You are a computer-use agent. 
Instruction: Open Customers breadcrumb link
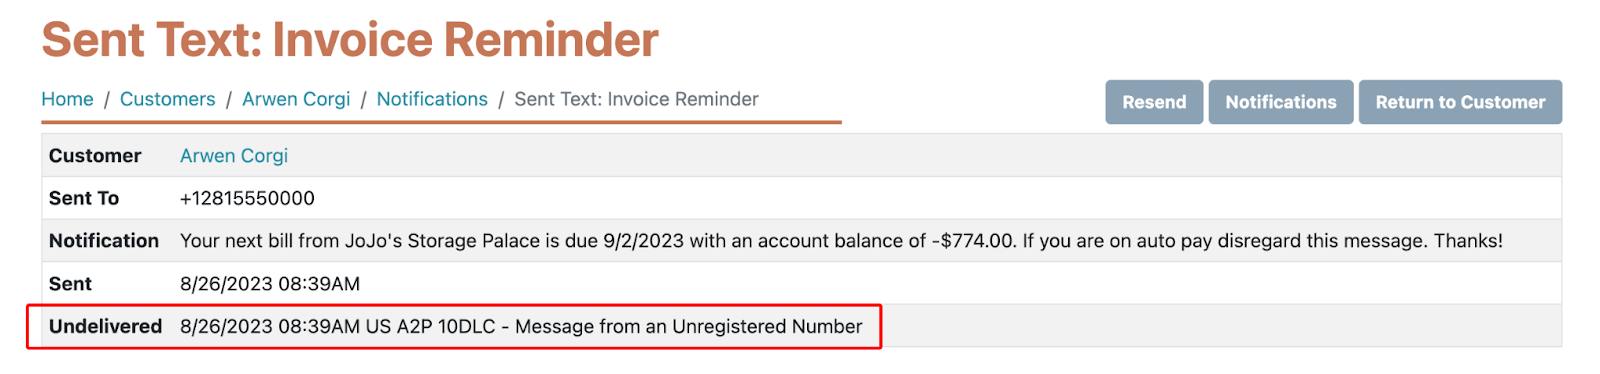(167, 99)
